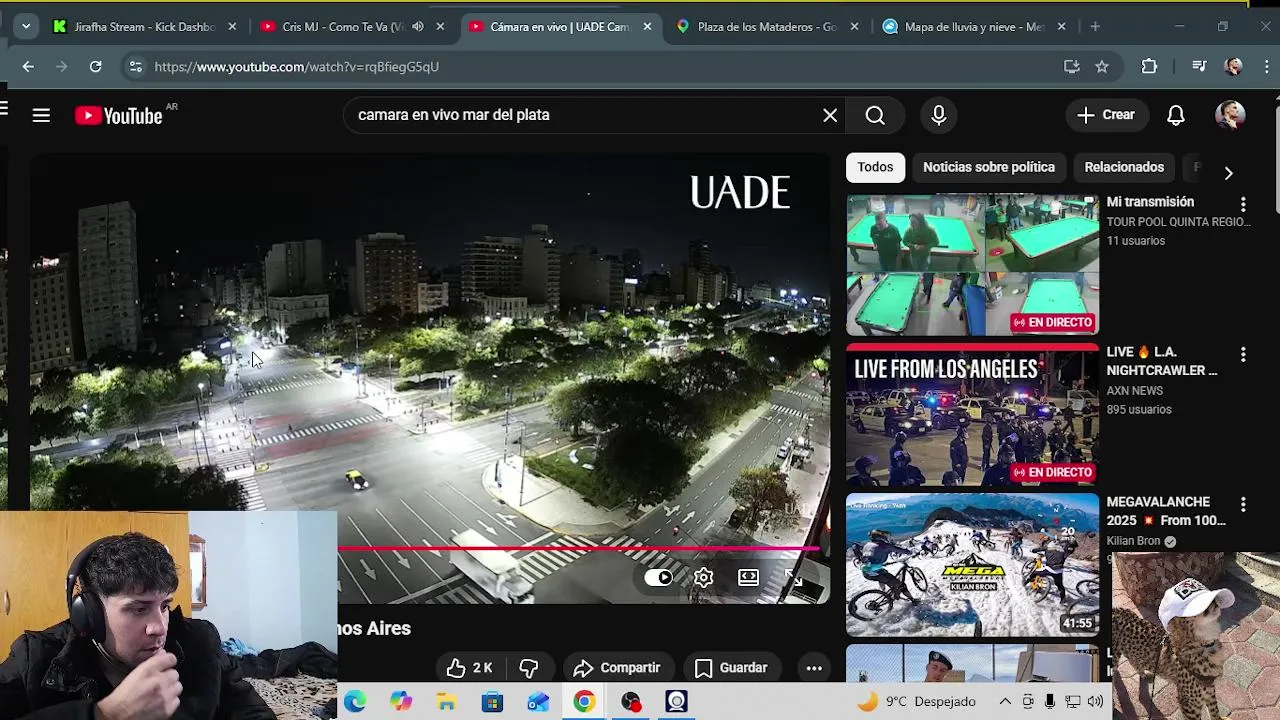Open the LIVE L.A. NIGHTCRAWLER title
Screen dimensions: 1280x720
pyautogui.click(x=1162, y=361)
